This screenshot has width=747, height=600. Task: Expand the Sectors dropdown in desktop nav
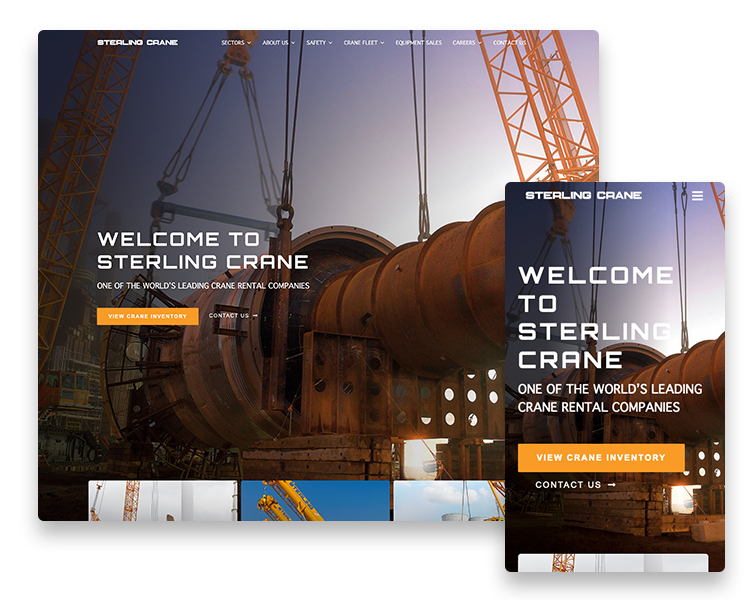click(236, 42)
